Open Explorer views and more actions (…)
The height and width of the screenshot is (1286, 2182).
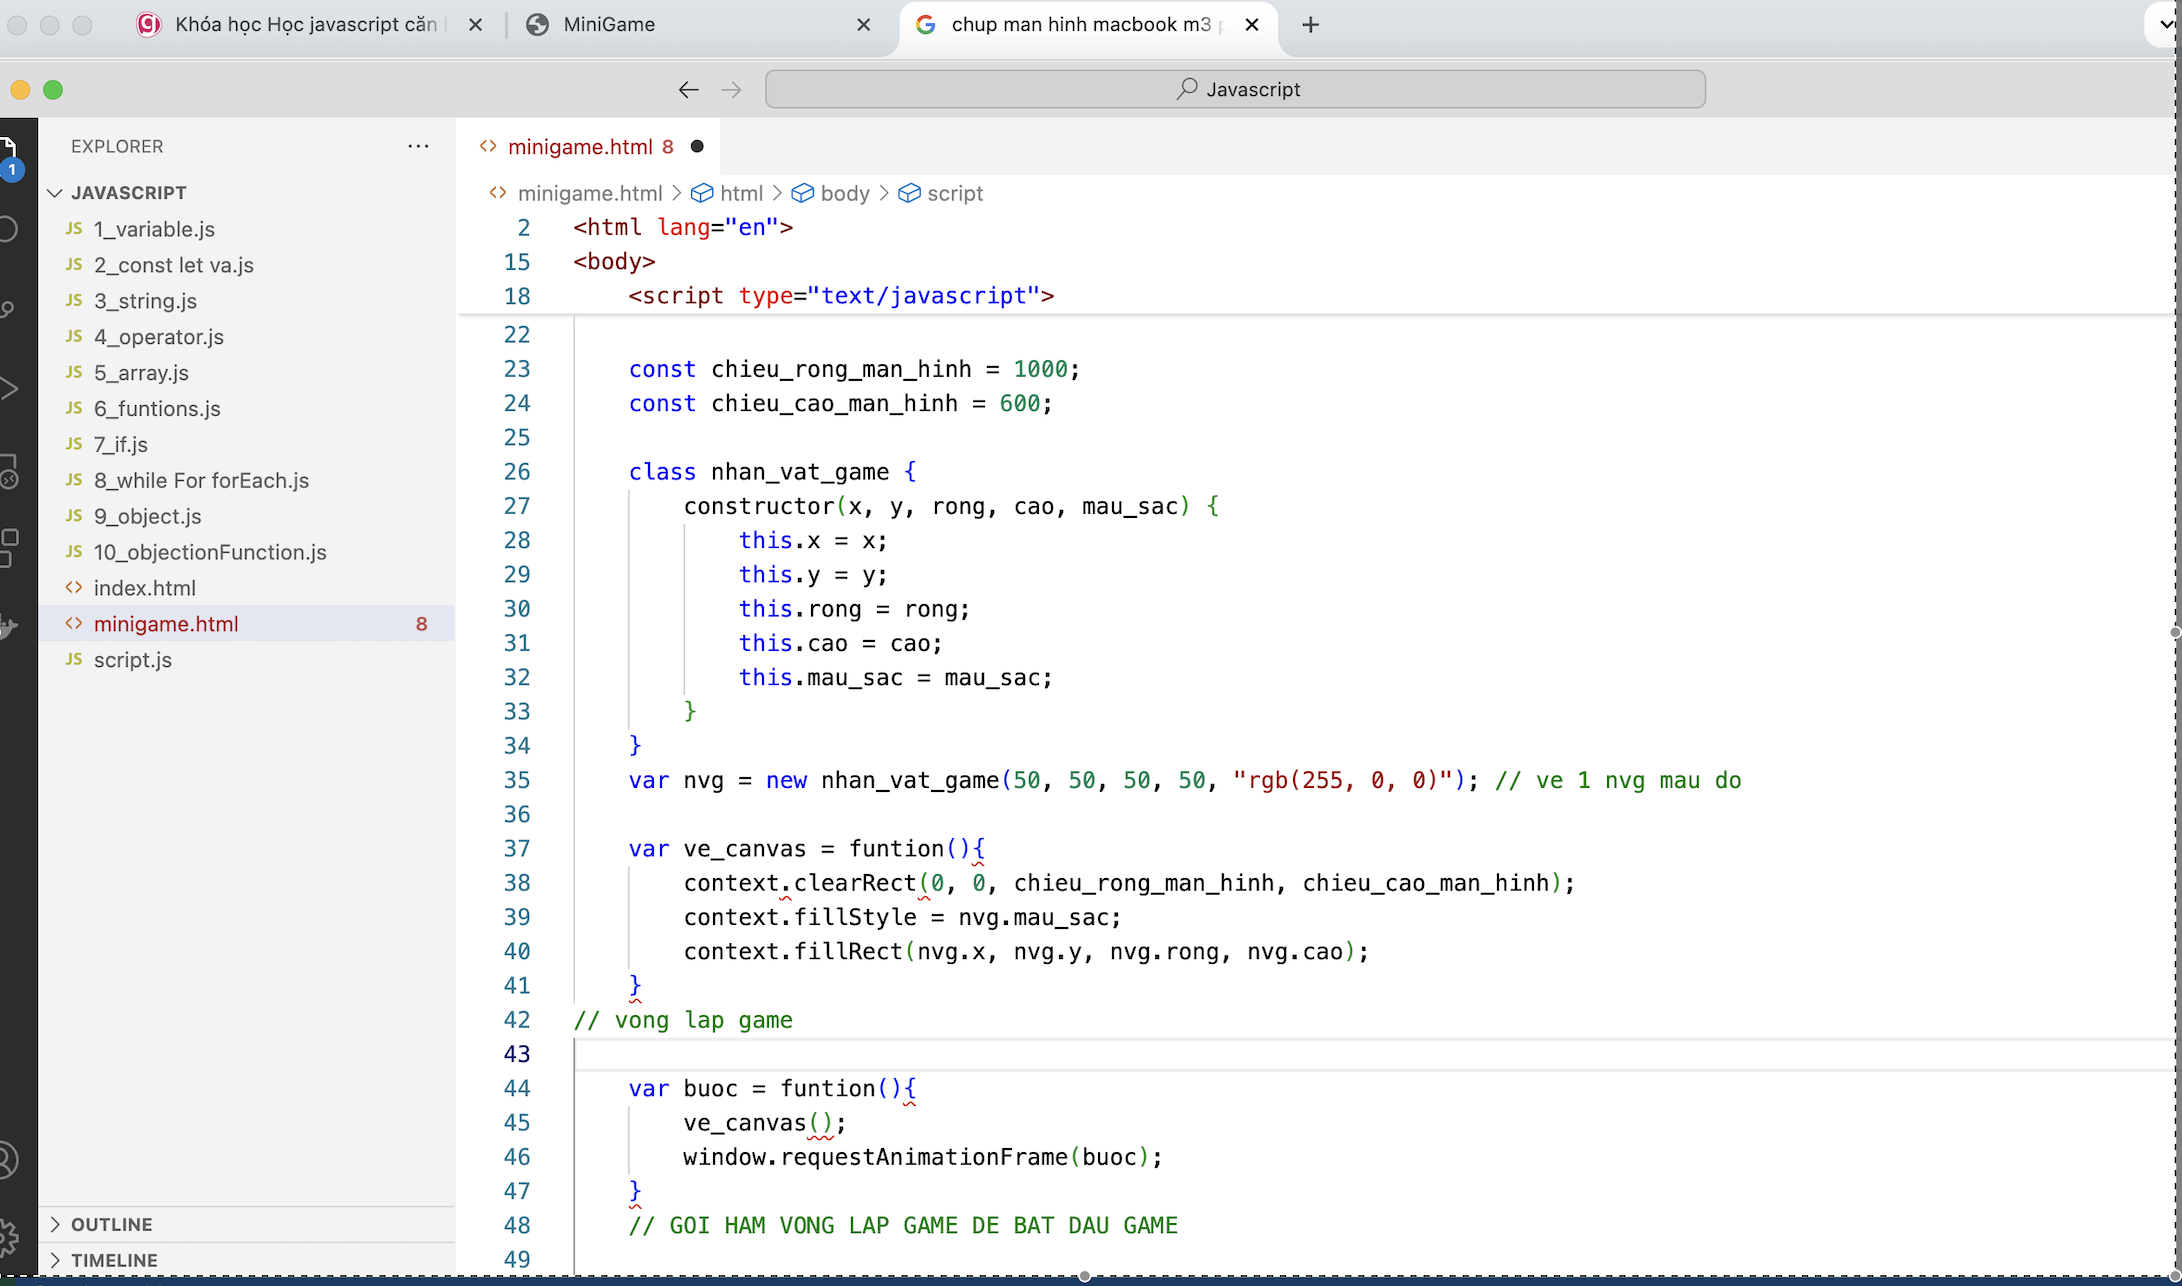coord(418,146)
